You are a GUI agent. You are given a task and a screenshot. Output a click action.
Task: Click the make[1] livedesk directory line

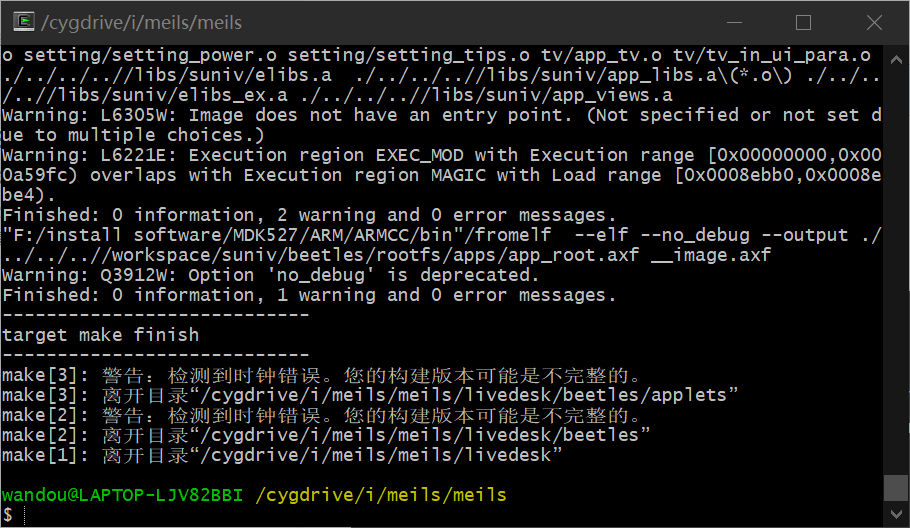click(282, 455)
